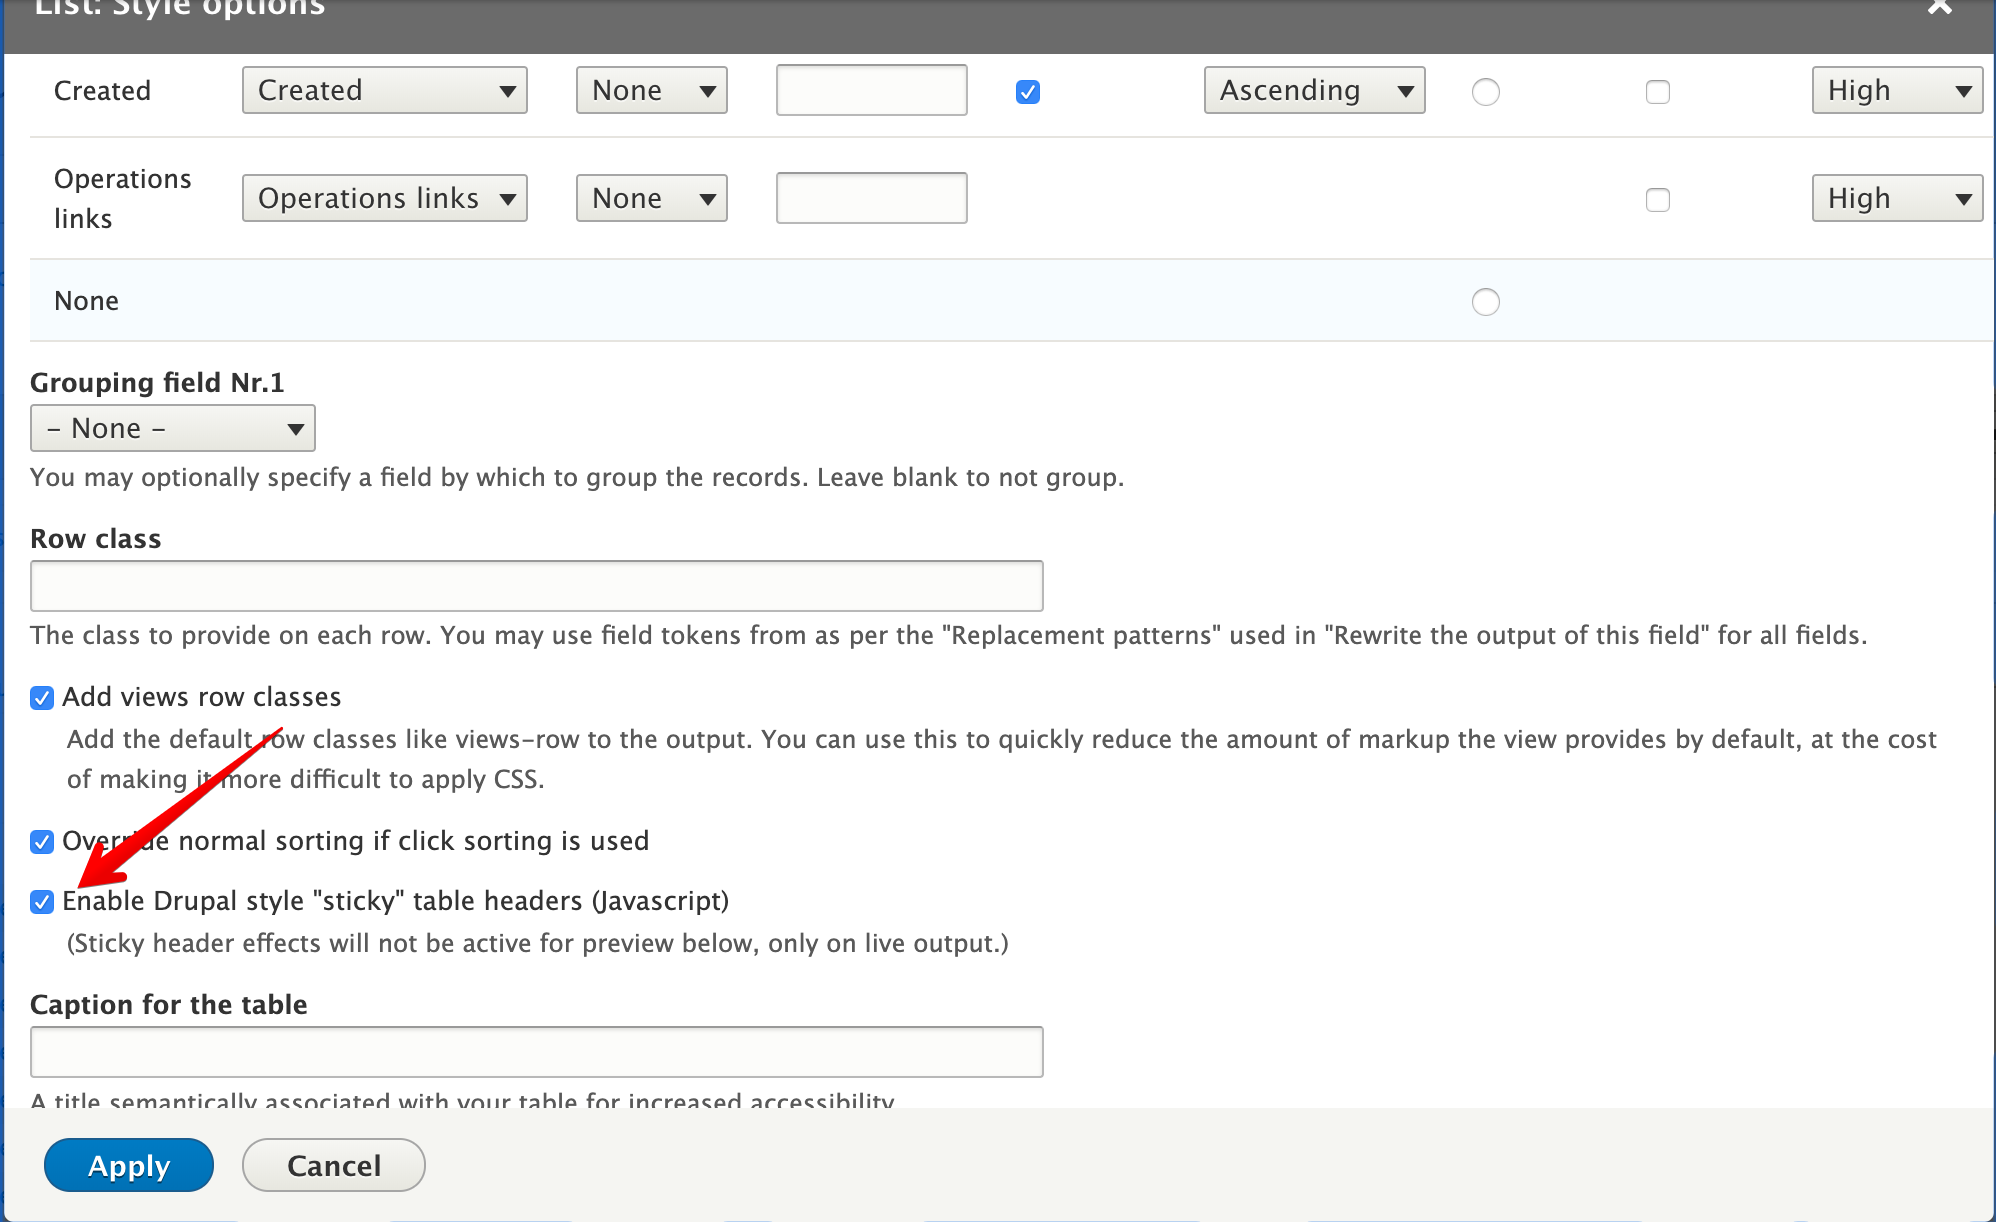Image resolution: width=1996 pixels, height=1222 pixels.
Task: Uncheck the sortable checkbox for Created
Action: click(1027, 91)
